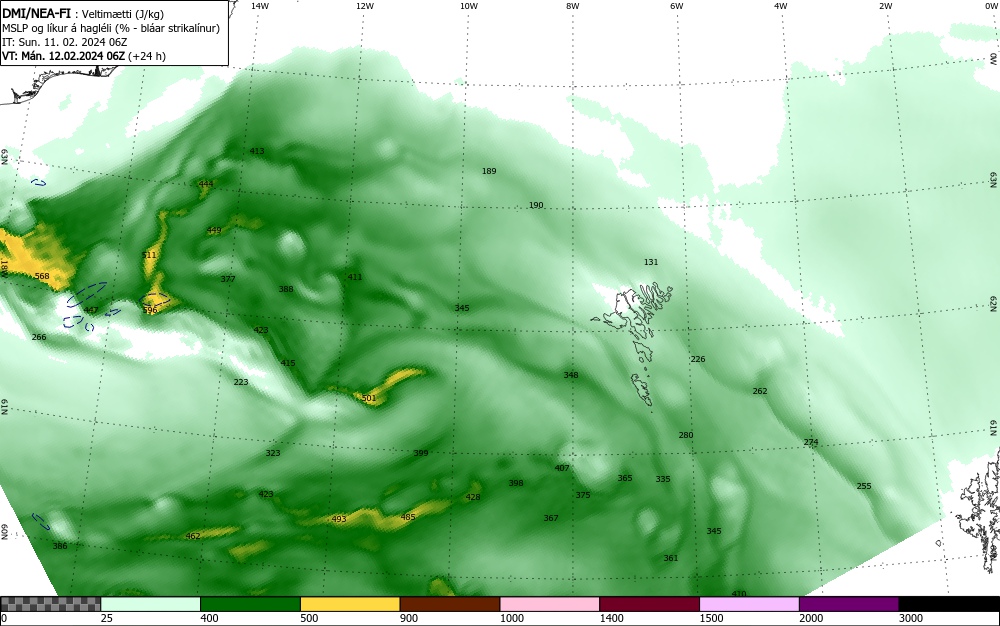Click the map value '190'
The height and width of the screenshot is (626, 1000).
coord(536,205)
